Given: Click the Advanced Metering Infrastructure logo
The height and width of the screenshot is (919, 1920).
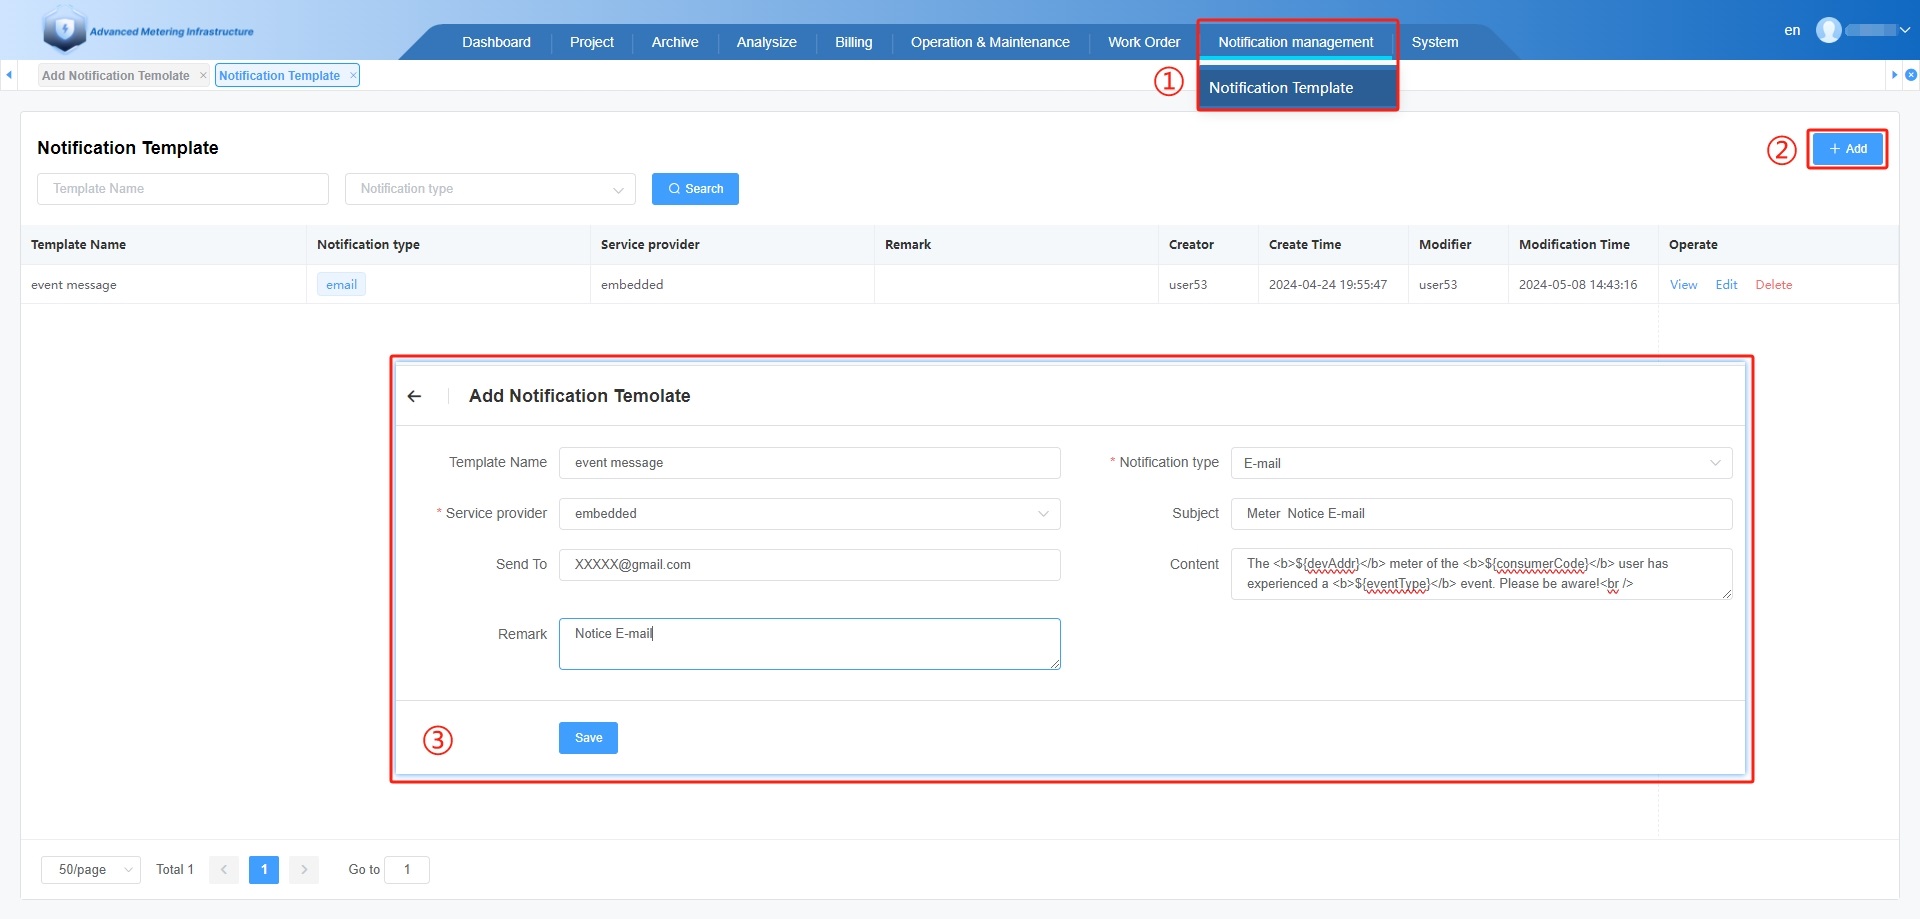Looking at the screenshot, I should (148, 30).
